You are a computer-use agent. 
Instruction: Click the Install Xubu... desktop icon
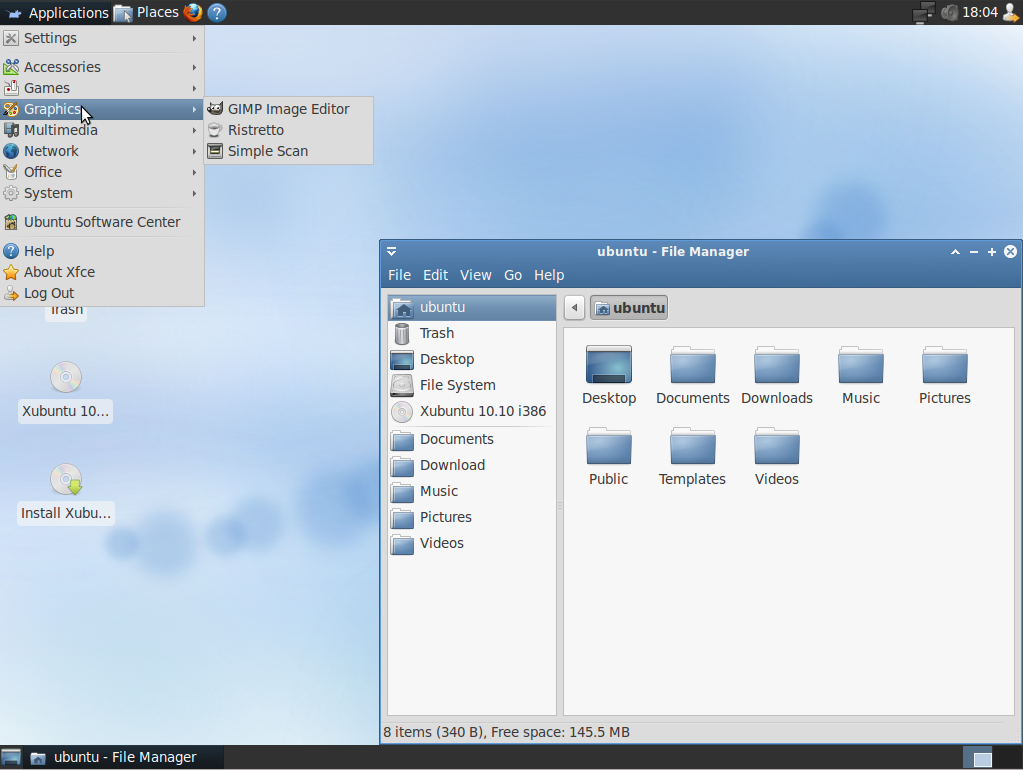66,480
